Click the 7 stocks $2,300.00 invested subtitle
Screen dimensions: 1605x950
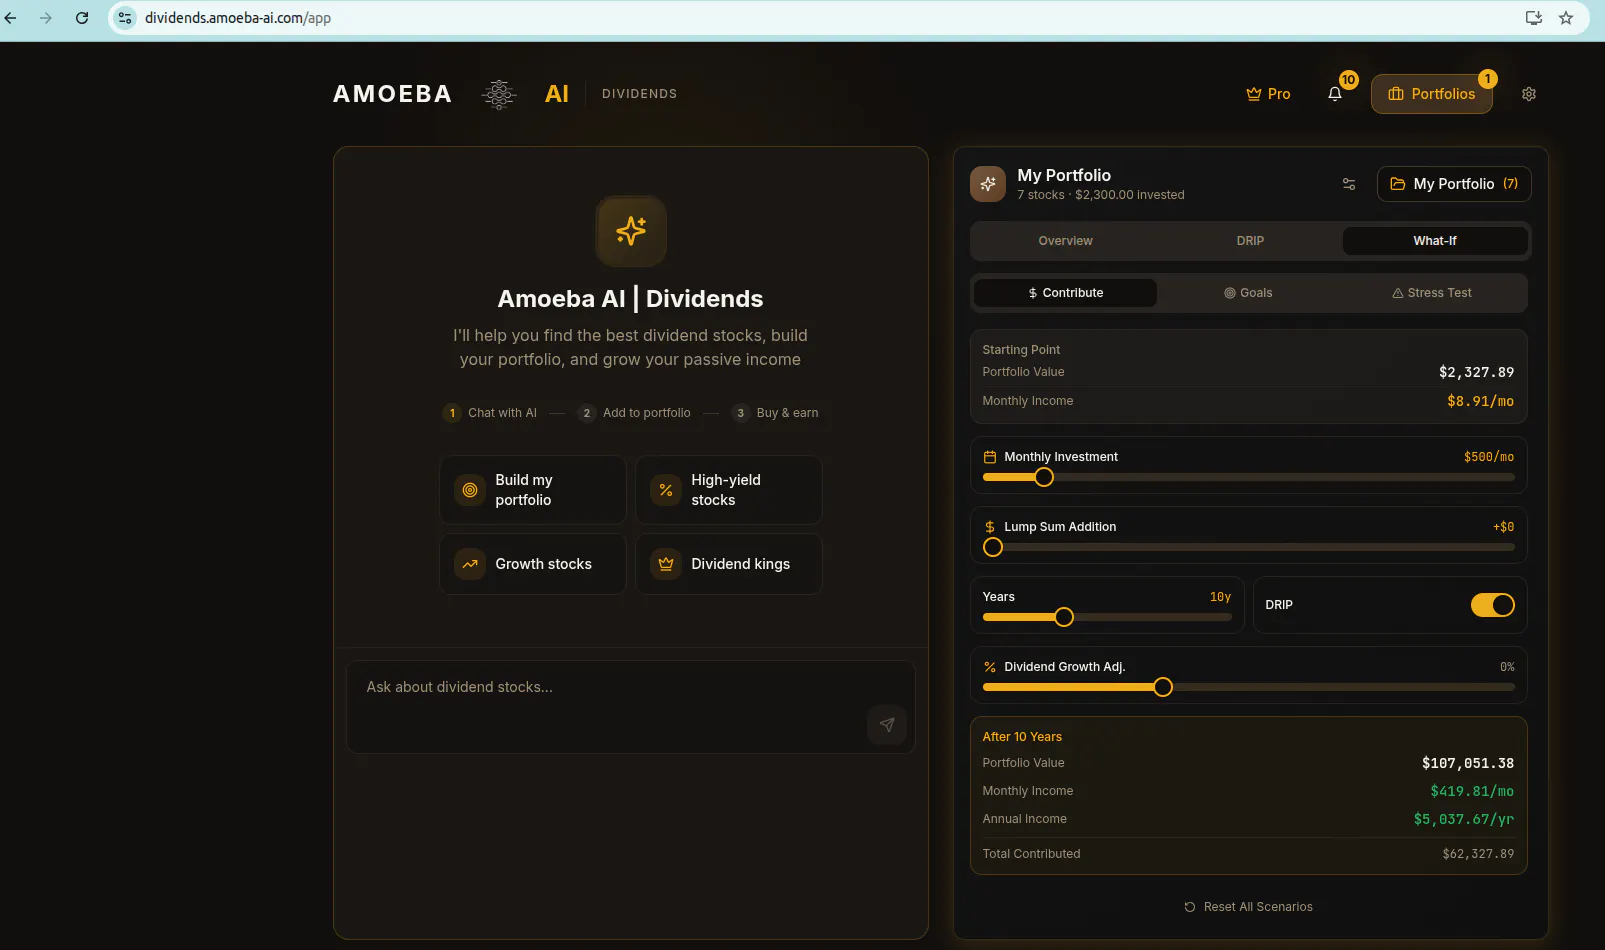1101,195
